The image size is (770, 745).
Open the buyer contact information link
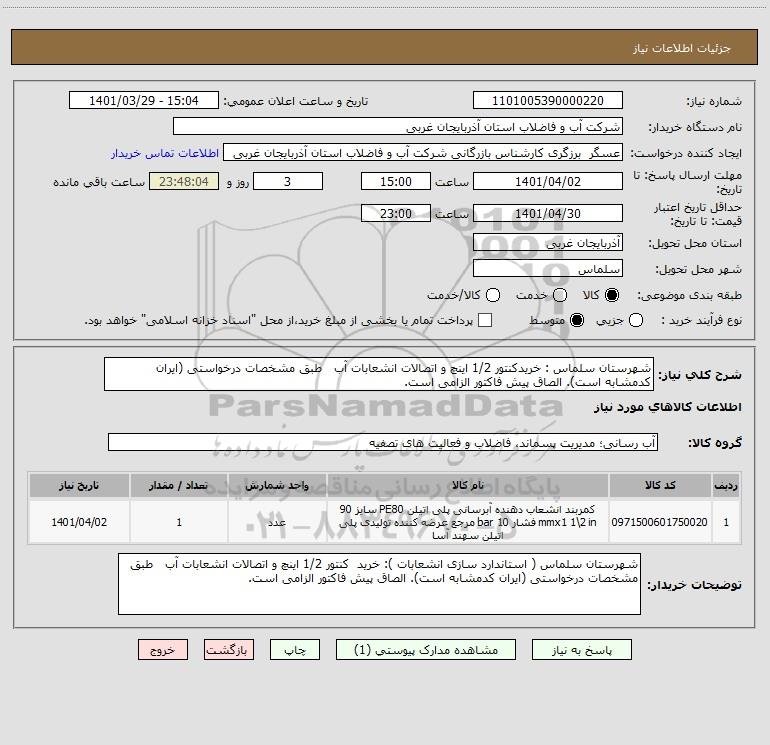tap(165, 153)
